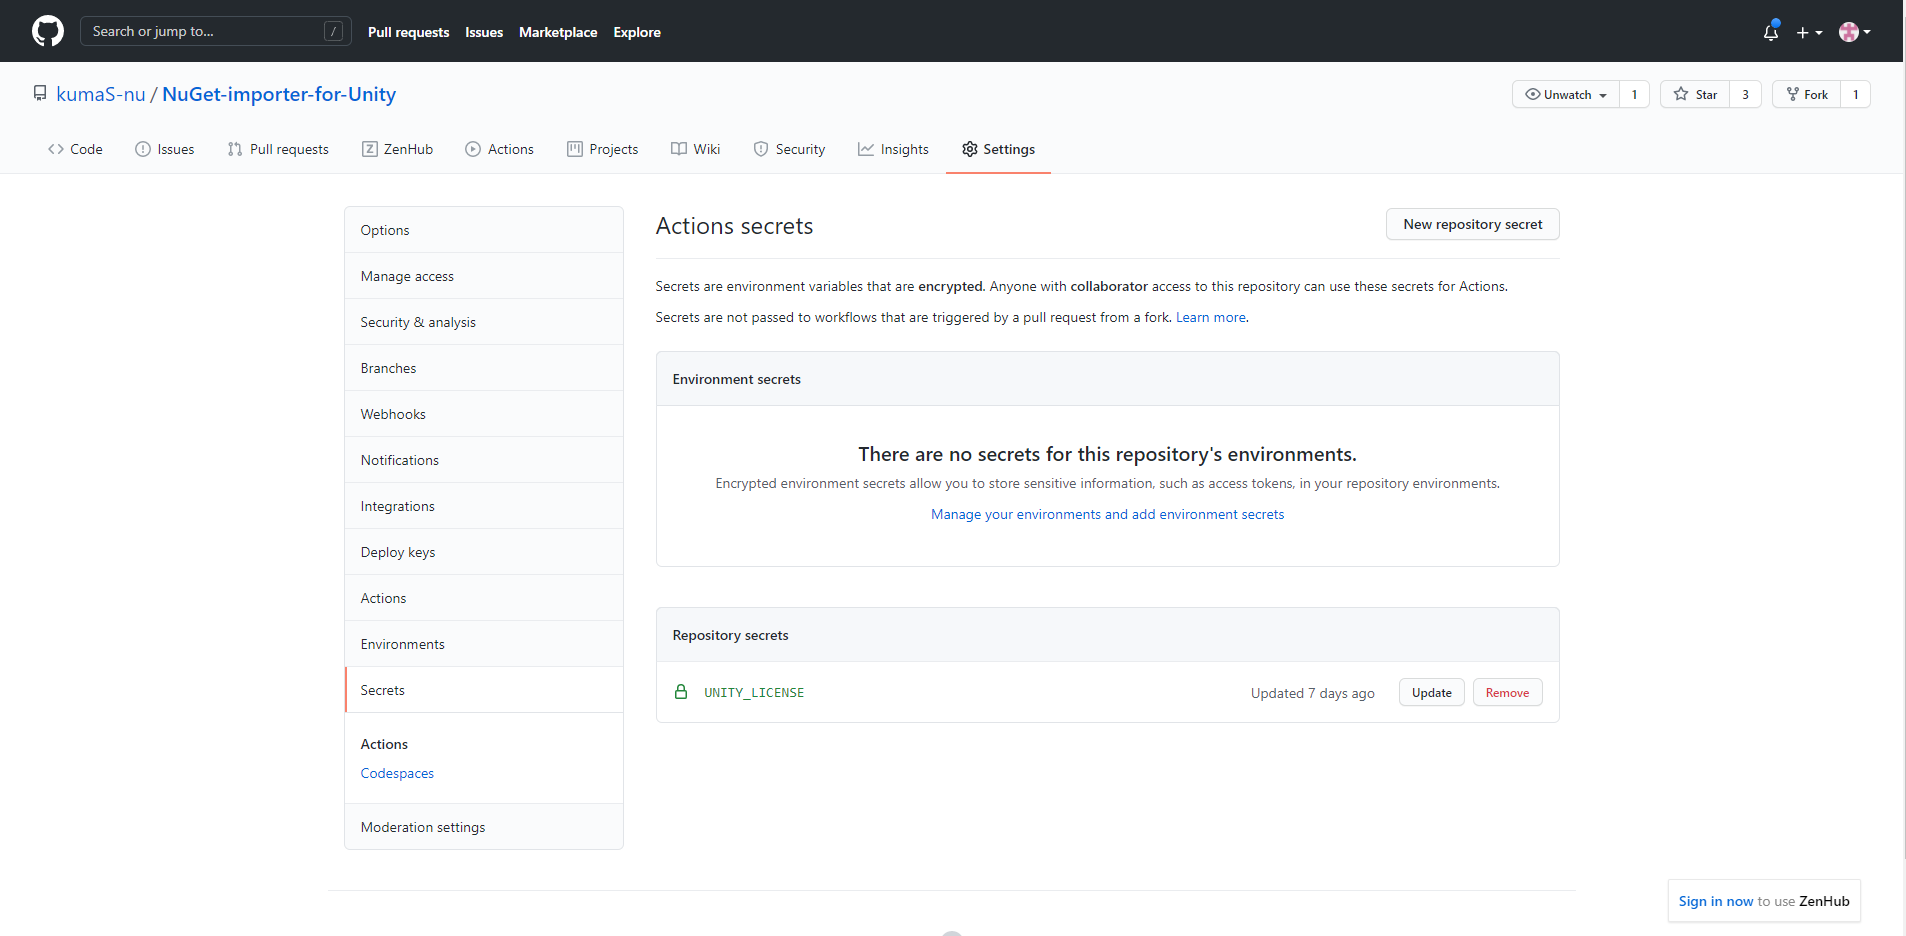Click Sign in now for ZenHub
The width and height of the screenshot is (1906, 936).
click(x=1715, y=900)
